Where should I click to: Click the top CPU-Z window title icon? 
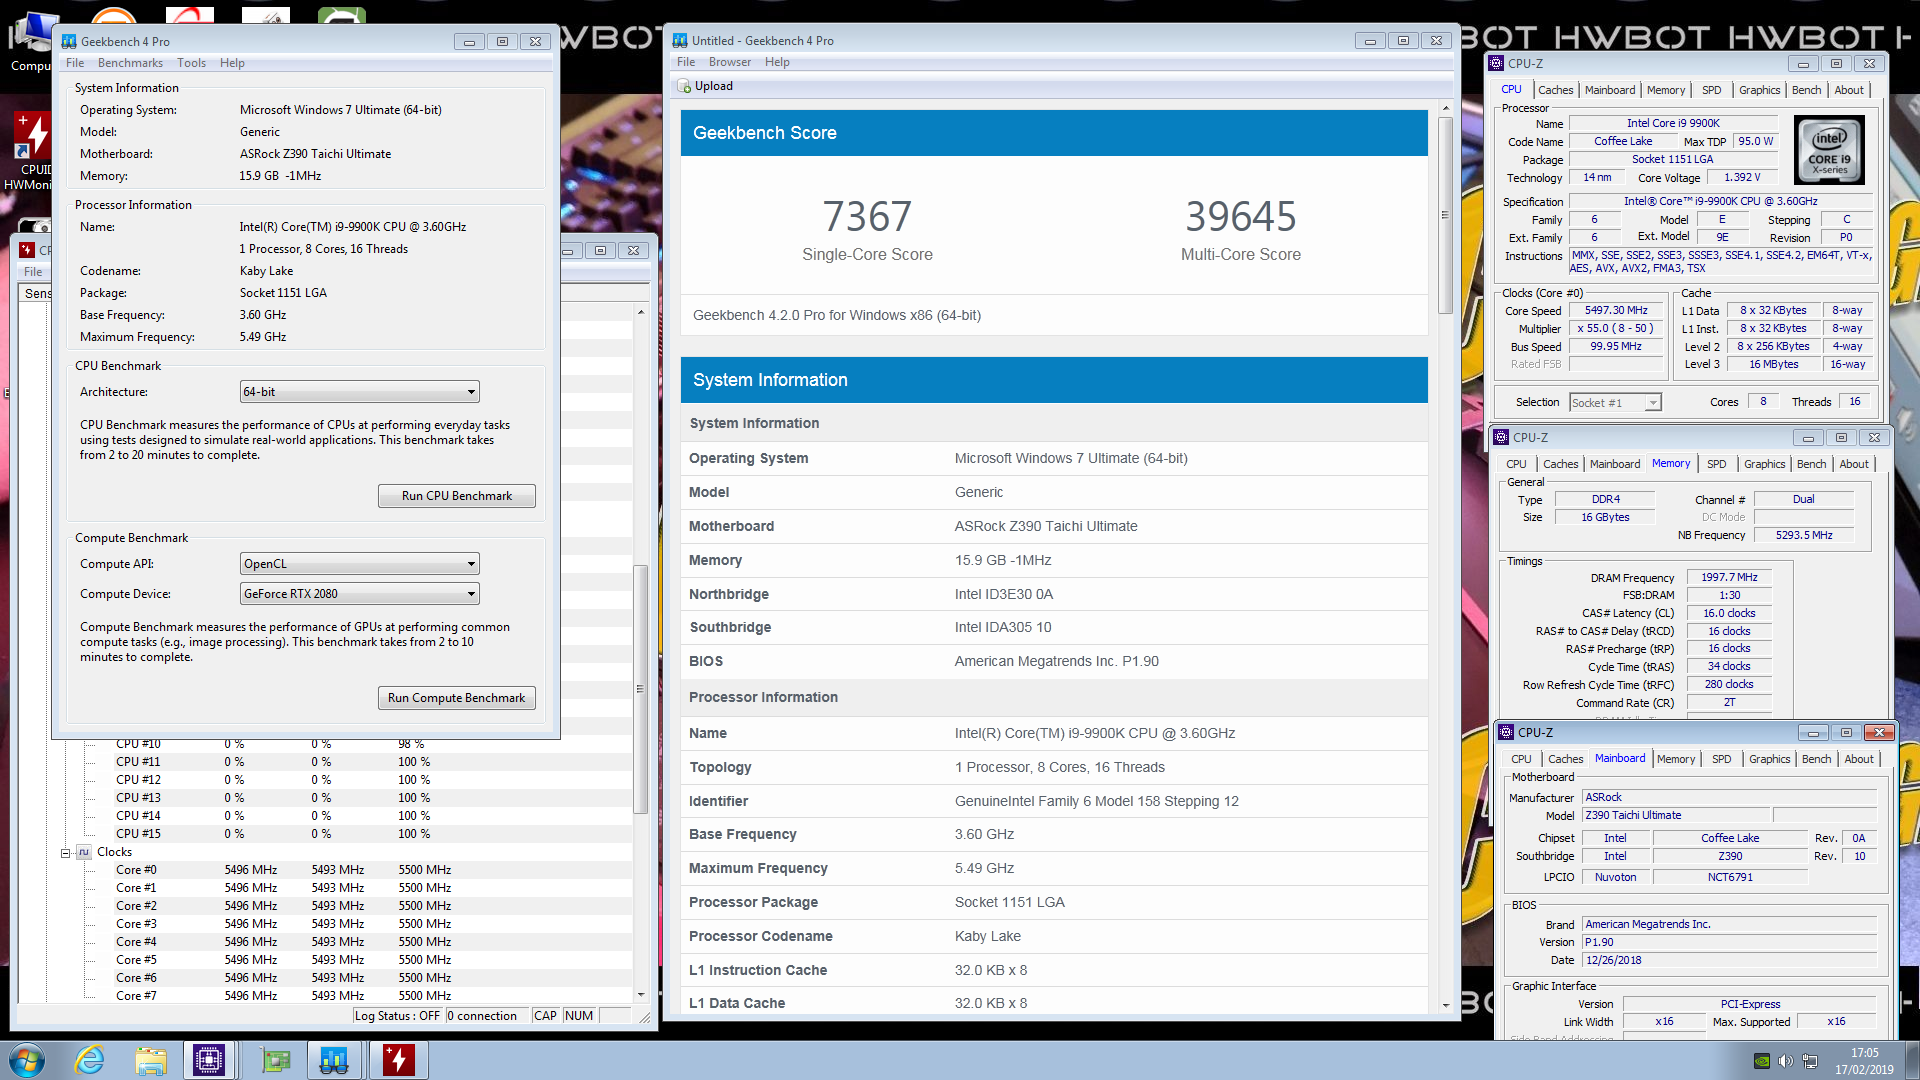click(1497, 63)
